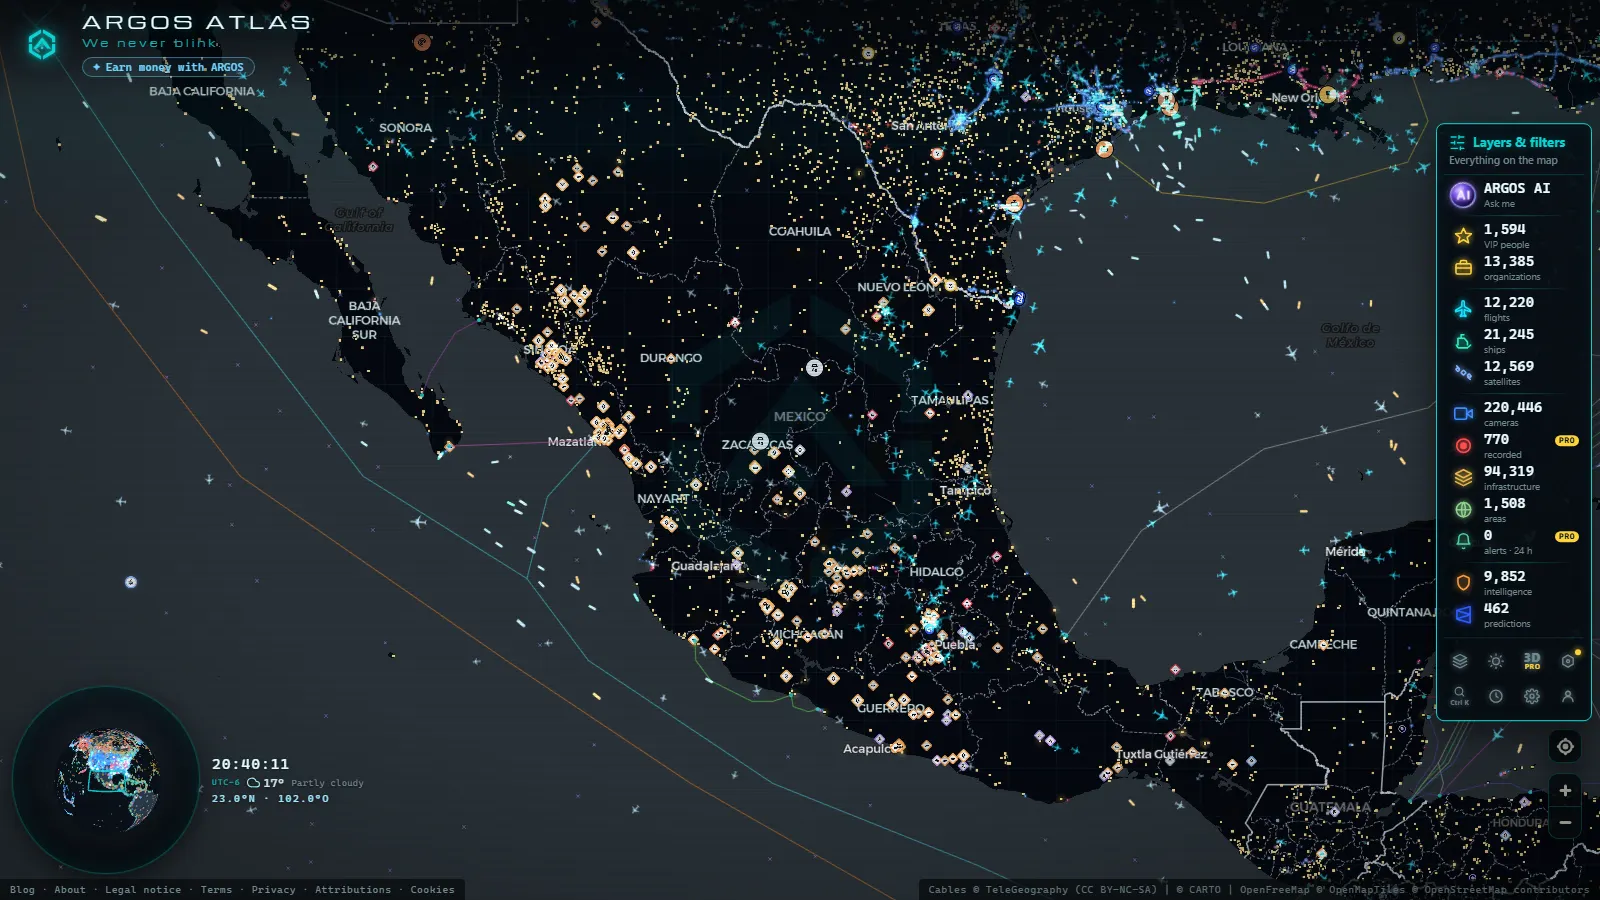Click the 20:40:11 clock readout

tap(250, 764)
